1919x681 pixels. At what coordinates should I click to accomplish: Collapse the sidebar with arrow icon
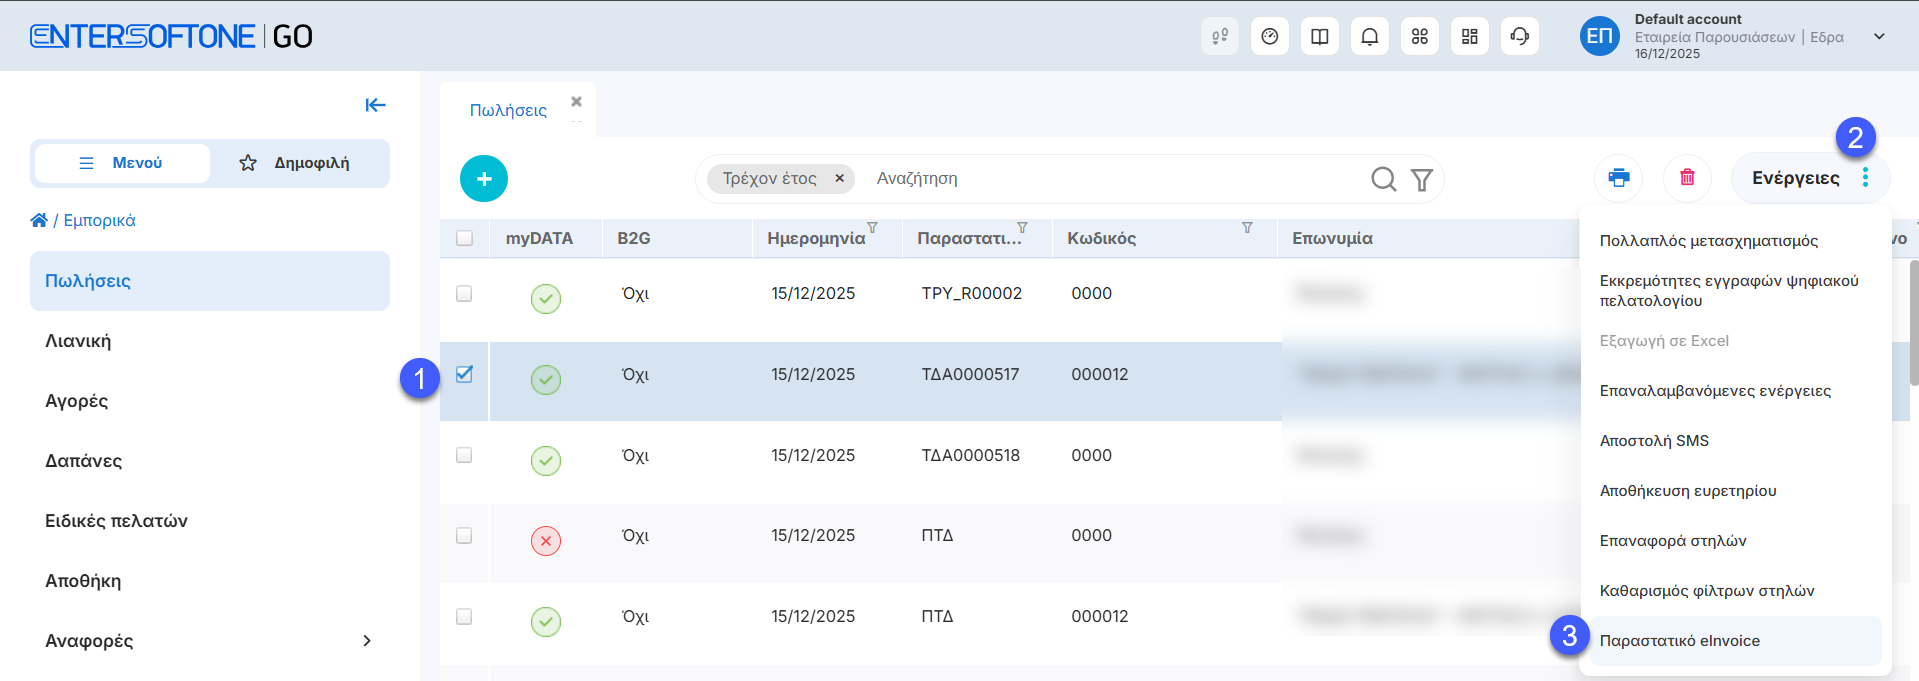(375, 105)
